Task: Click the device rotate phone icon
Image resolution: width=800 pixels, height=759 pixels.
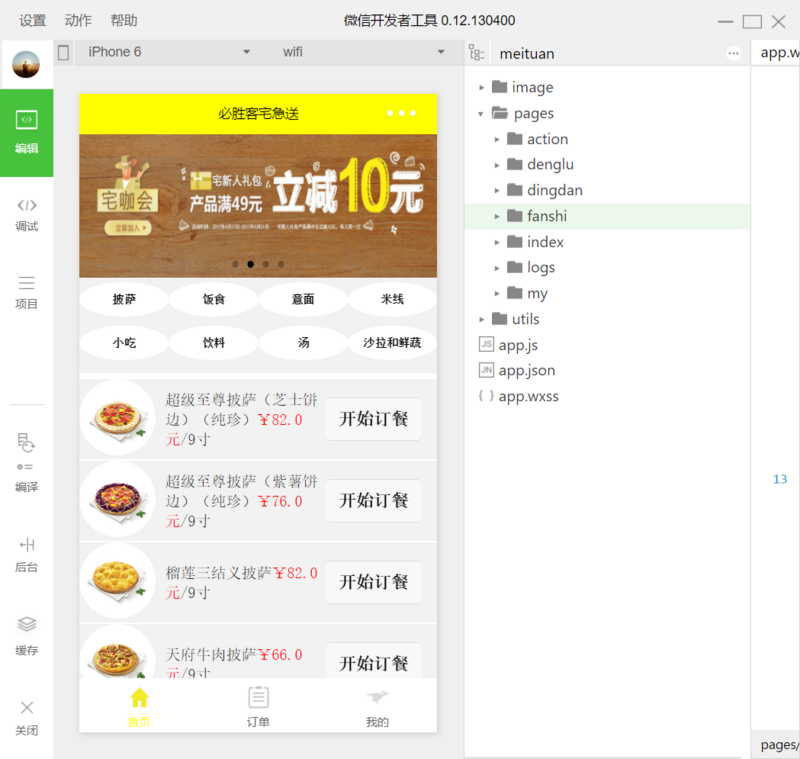Action: 63,53
